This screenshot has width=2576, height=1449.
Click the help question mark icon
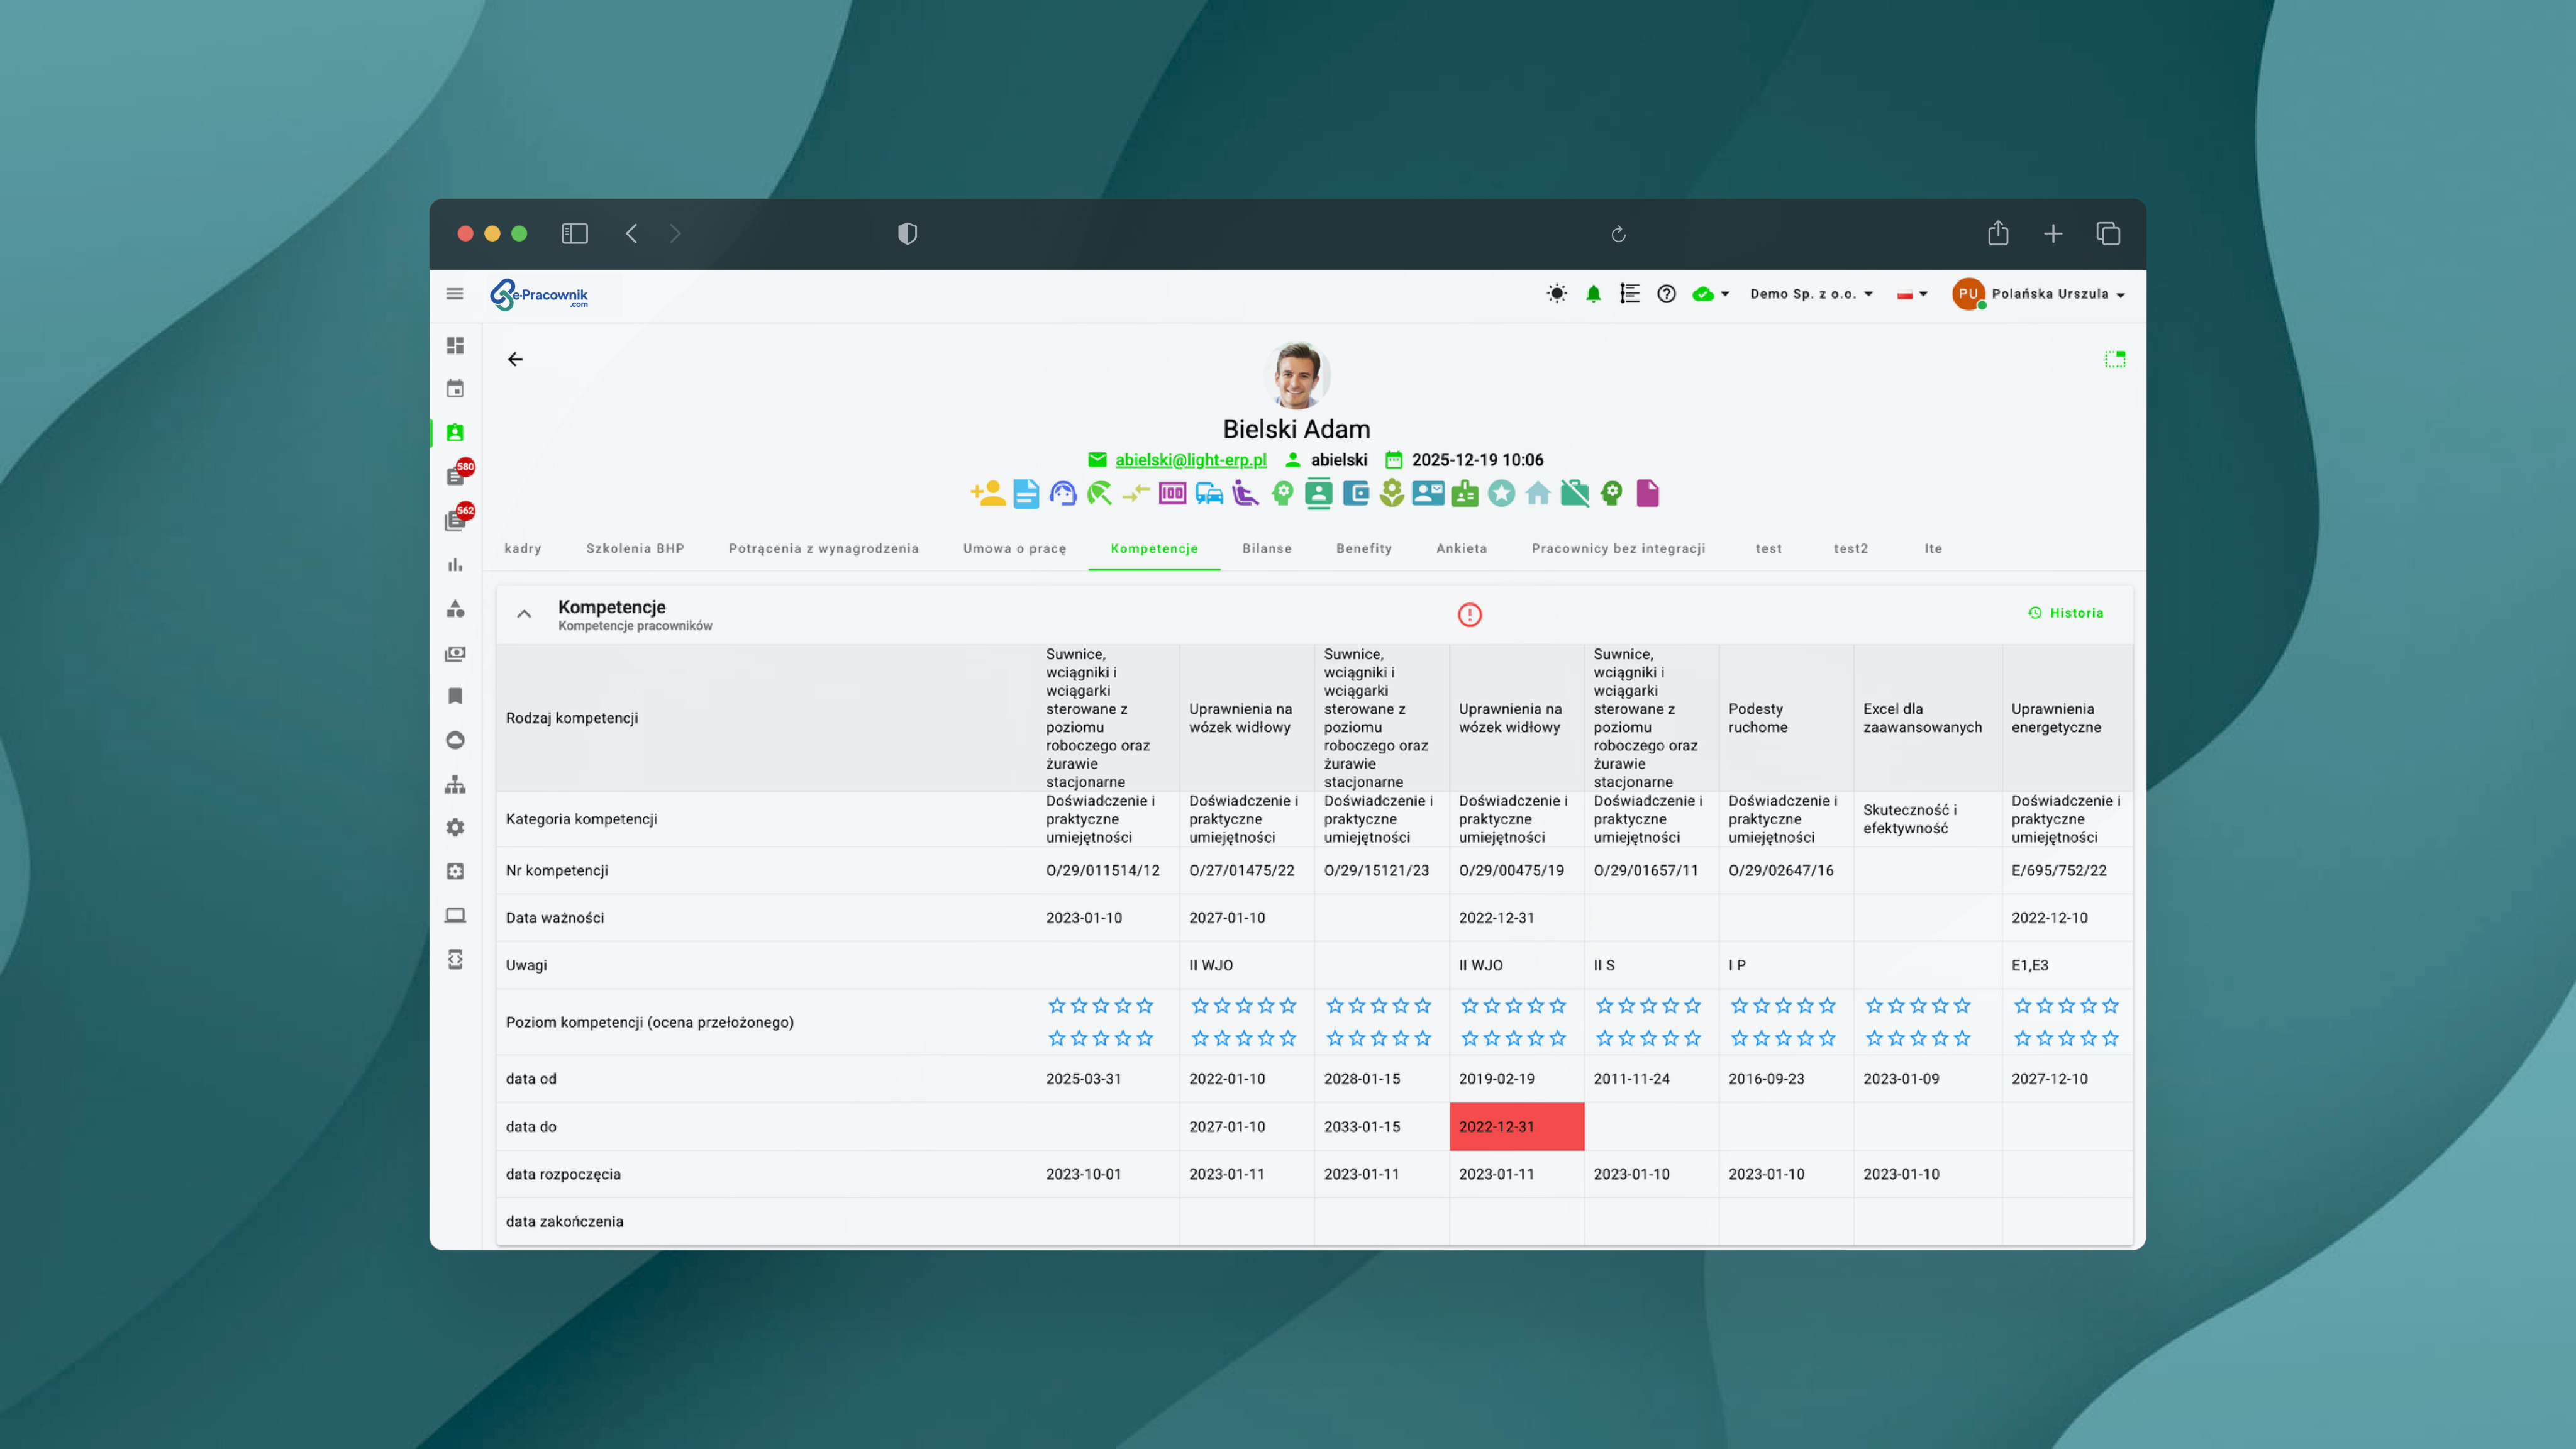[1666, 294]
